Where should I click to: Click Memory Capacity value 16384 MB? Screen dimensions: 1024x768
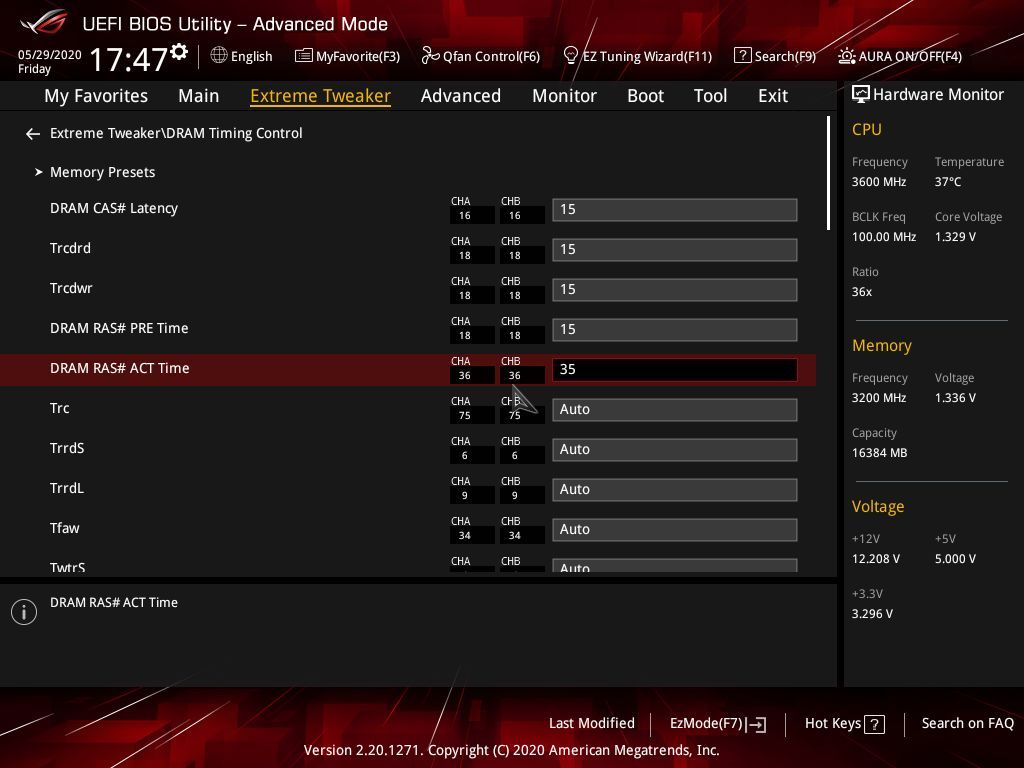[879, 453]
